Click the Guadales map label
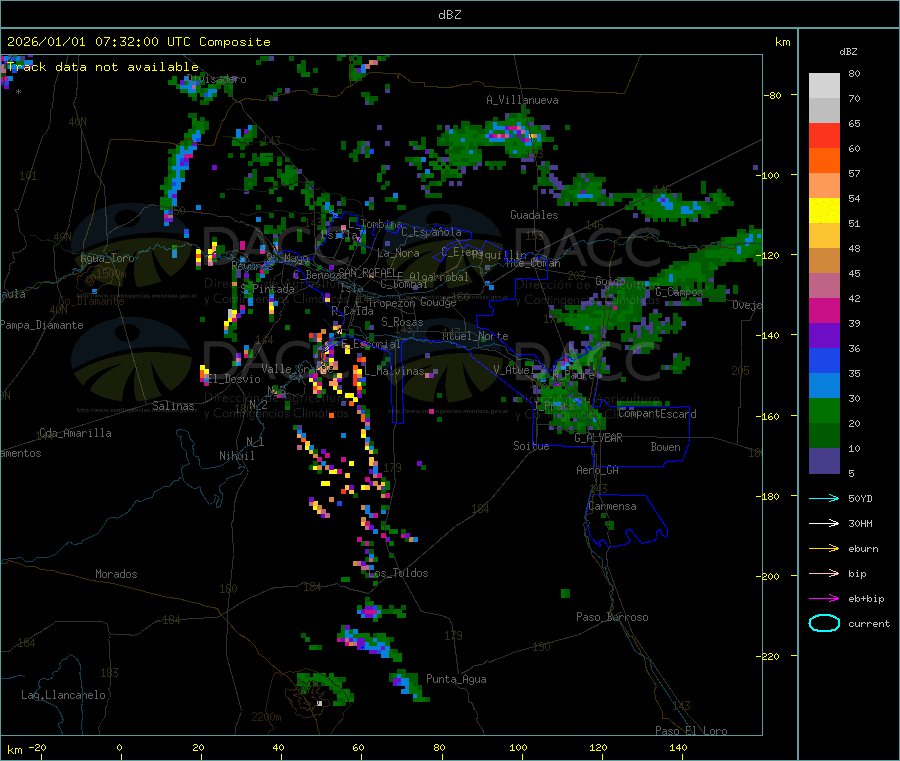The image size is (900, 761). pos(534,215)
